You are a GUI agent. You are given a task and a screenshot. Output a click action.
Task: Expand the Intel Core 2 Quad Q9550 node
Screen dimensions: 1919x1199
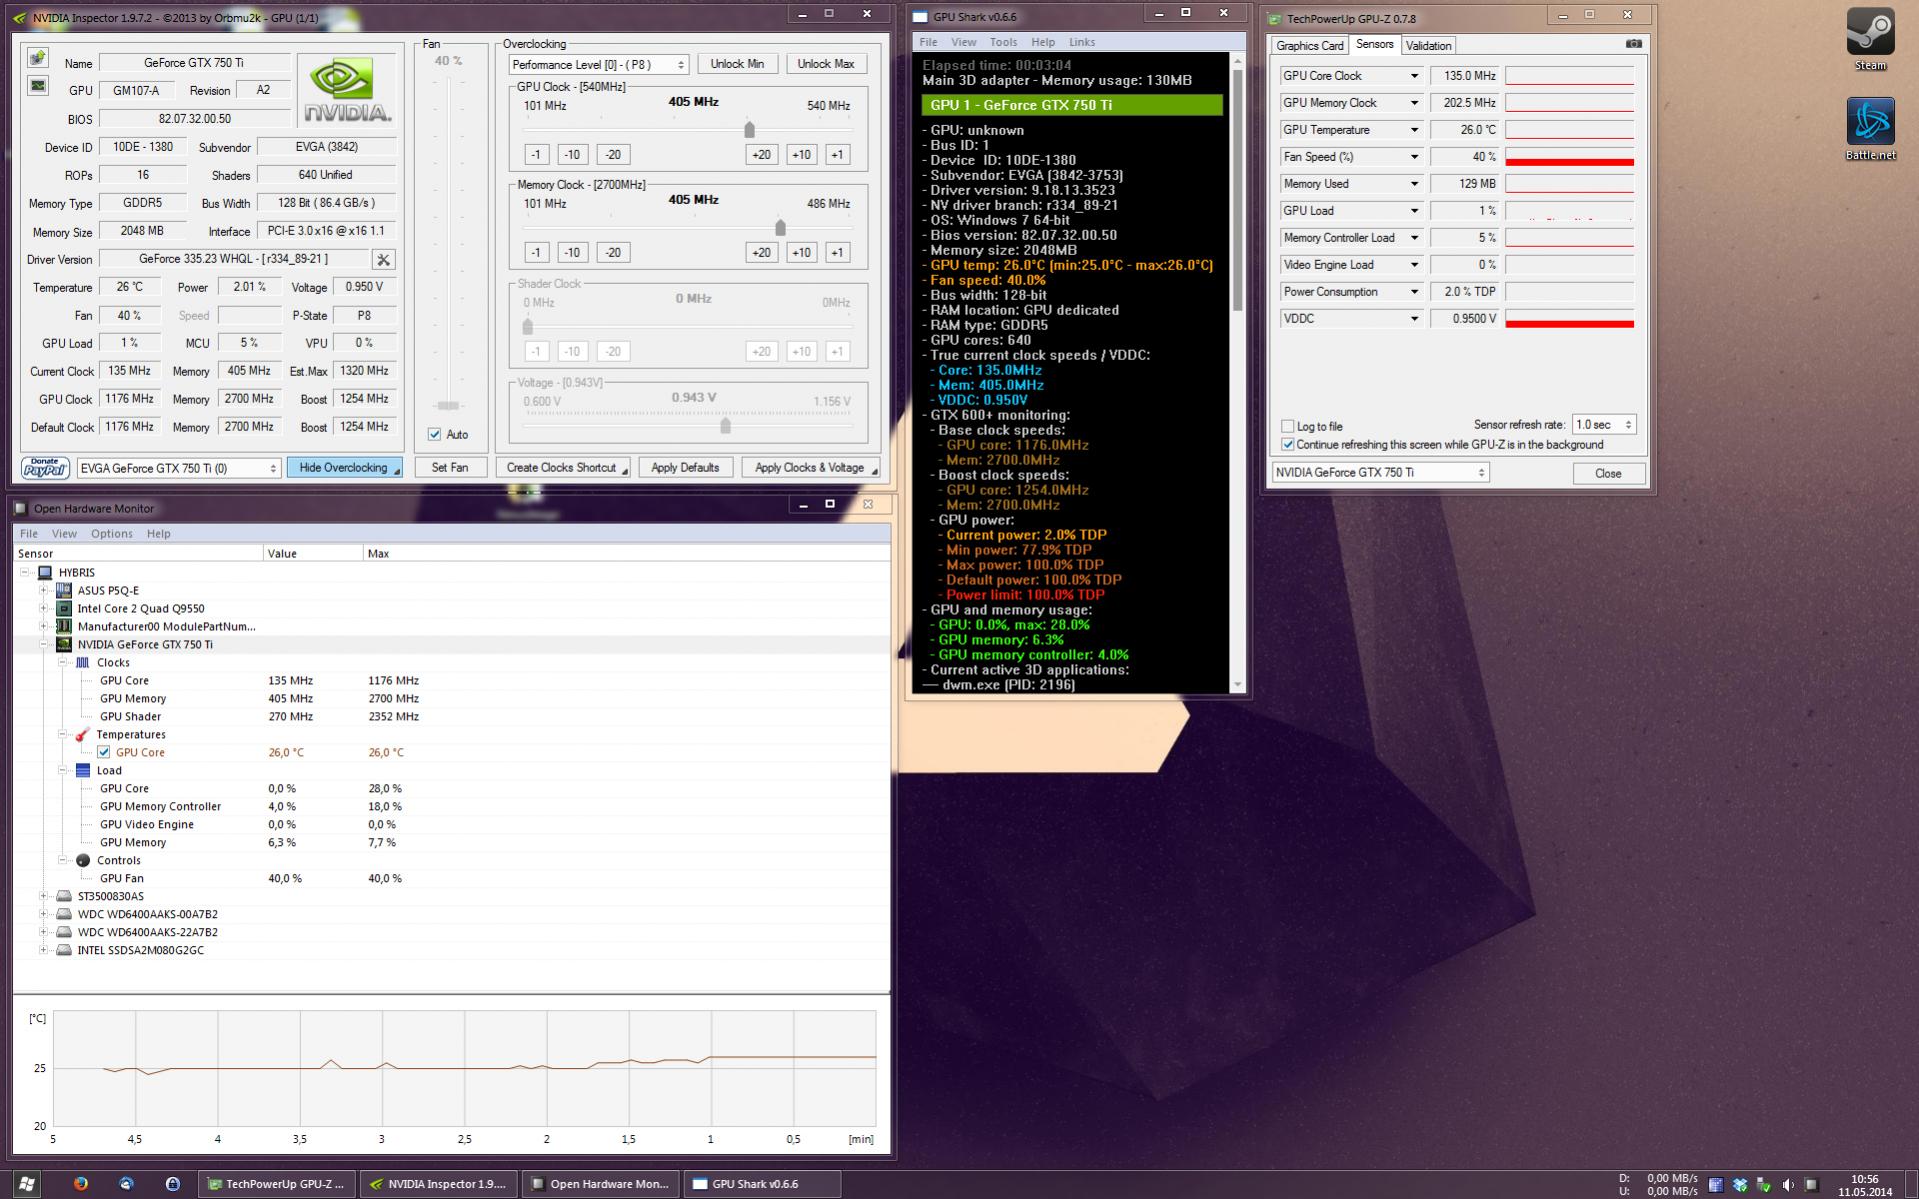tap(43, 608)
